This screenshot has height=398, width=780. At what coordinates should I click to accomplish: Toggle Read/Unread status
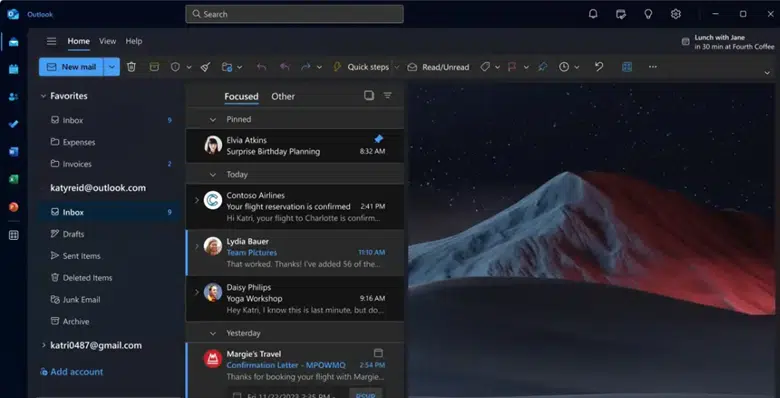(x=438, y=67)
